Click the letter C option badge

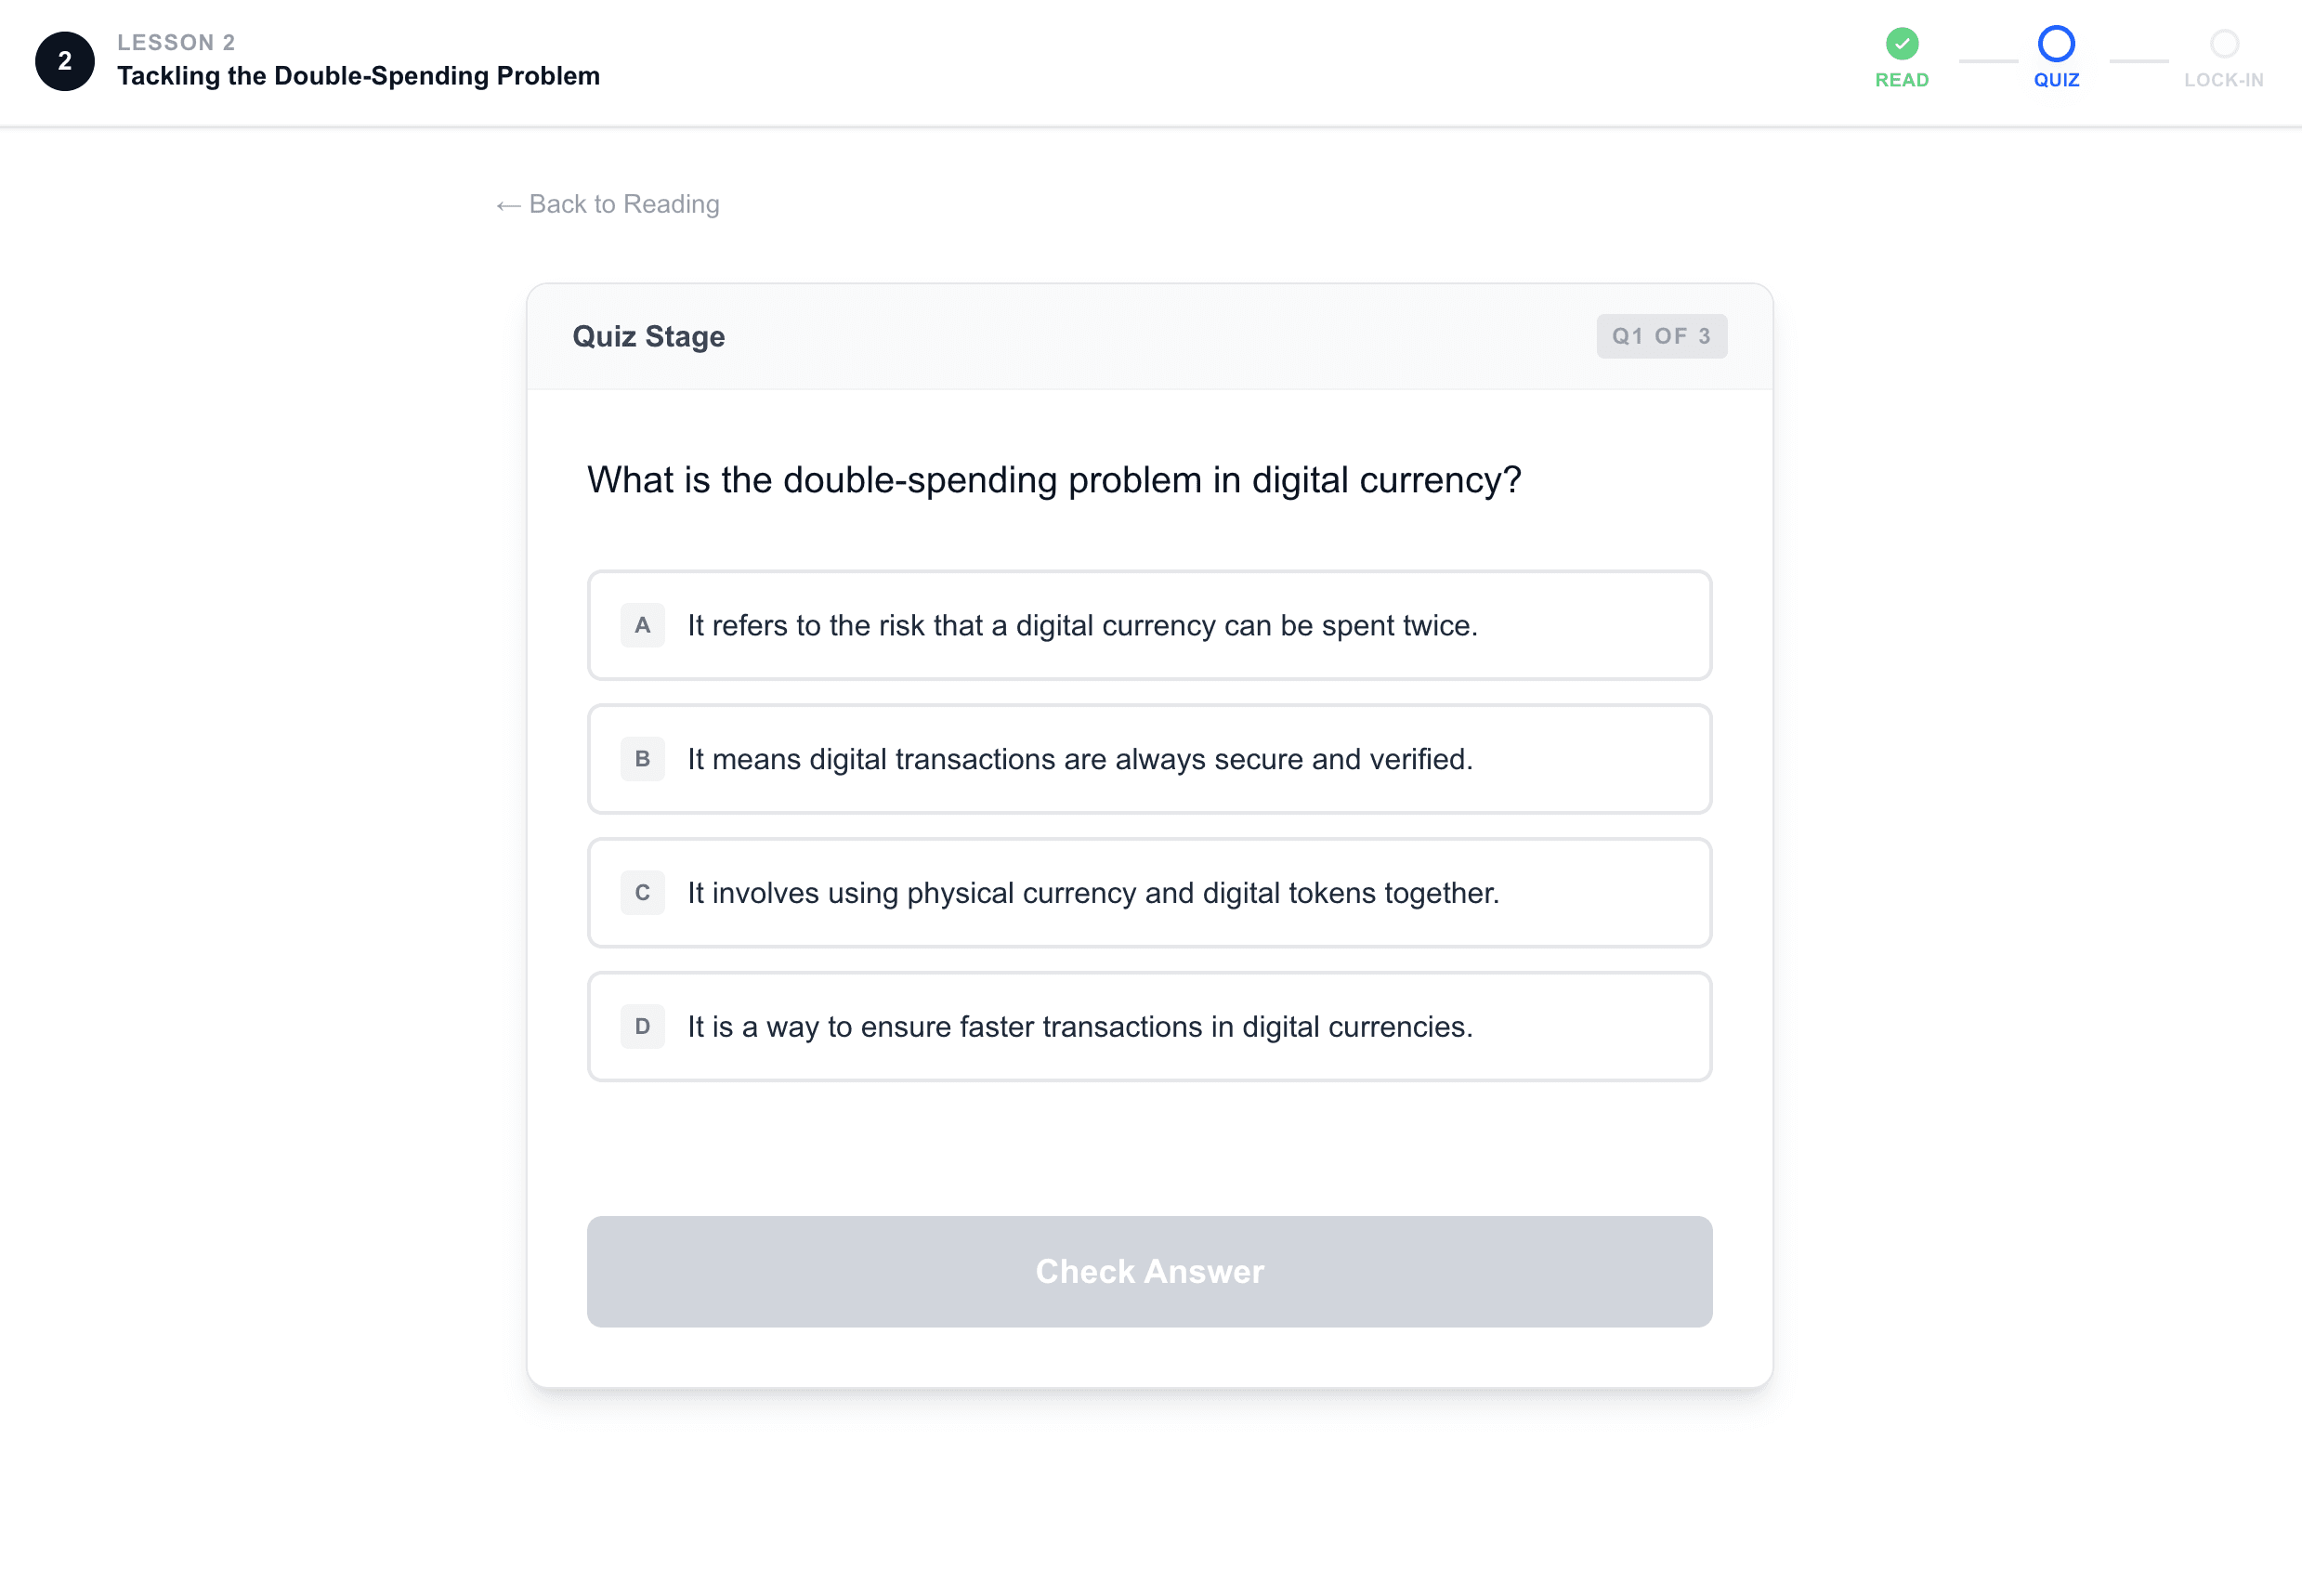(642, 893)
